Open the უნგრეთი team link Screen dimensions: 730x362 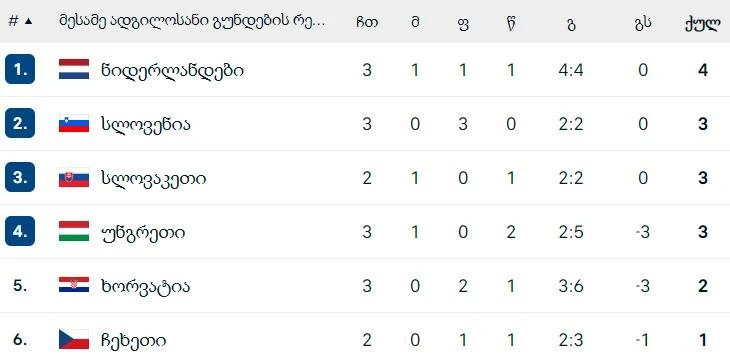pos(143,232)
